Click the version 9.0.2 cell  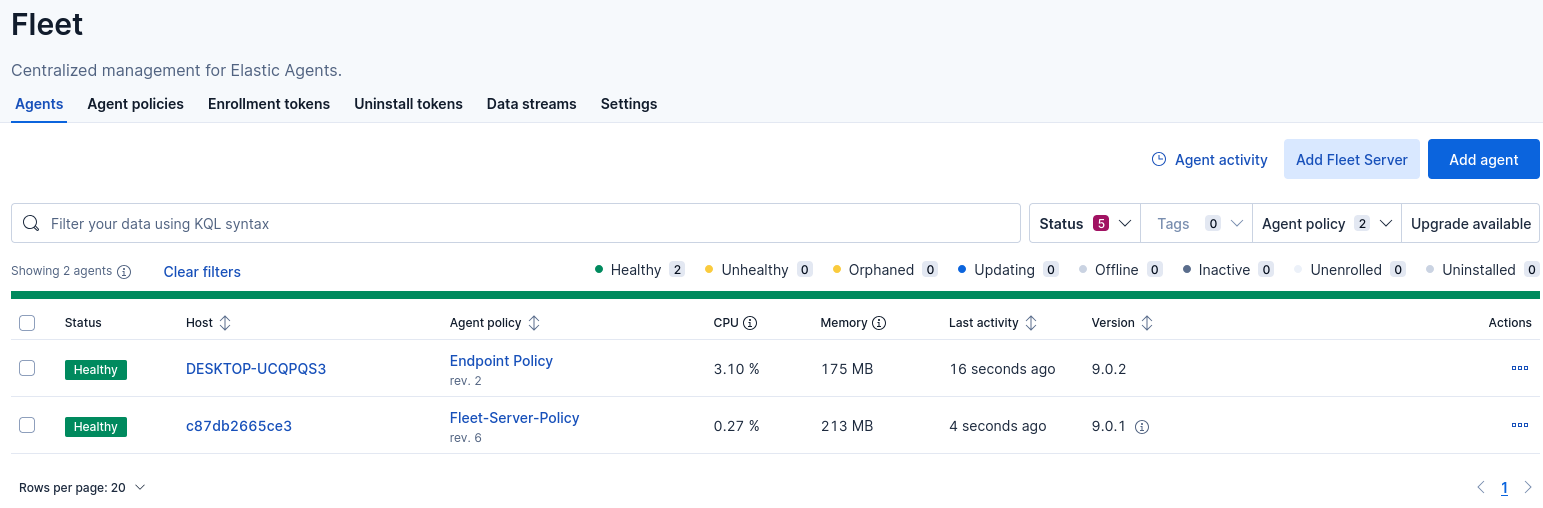1109,369
